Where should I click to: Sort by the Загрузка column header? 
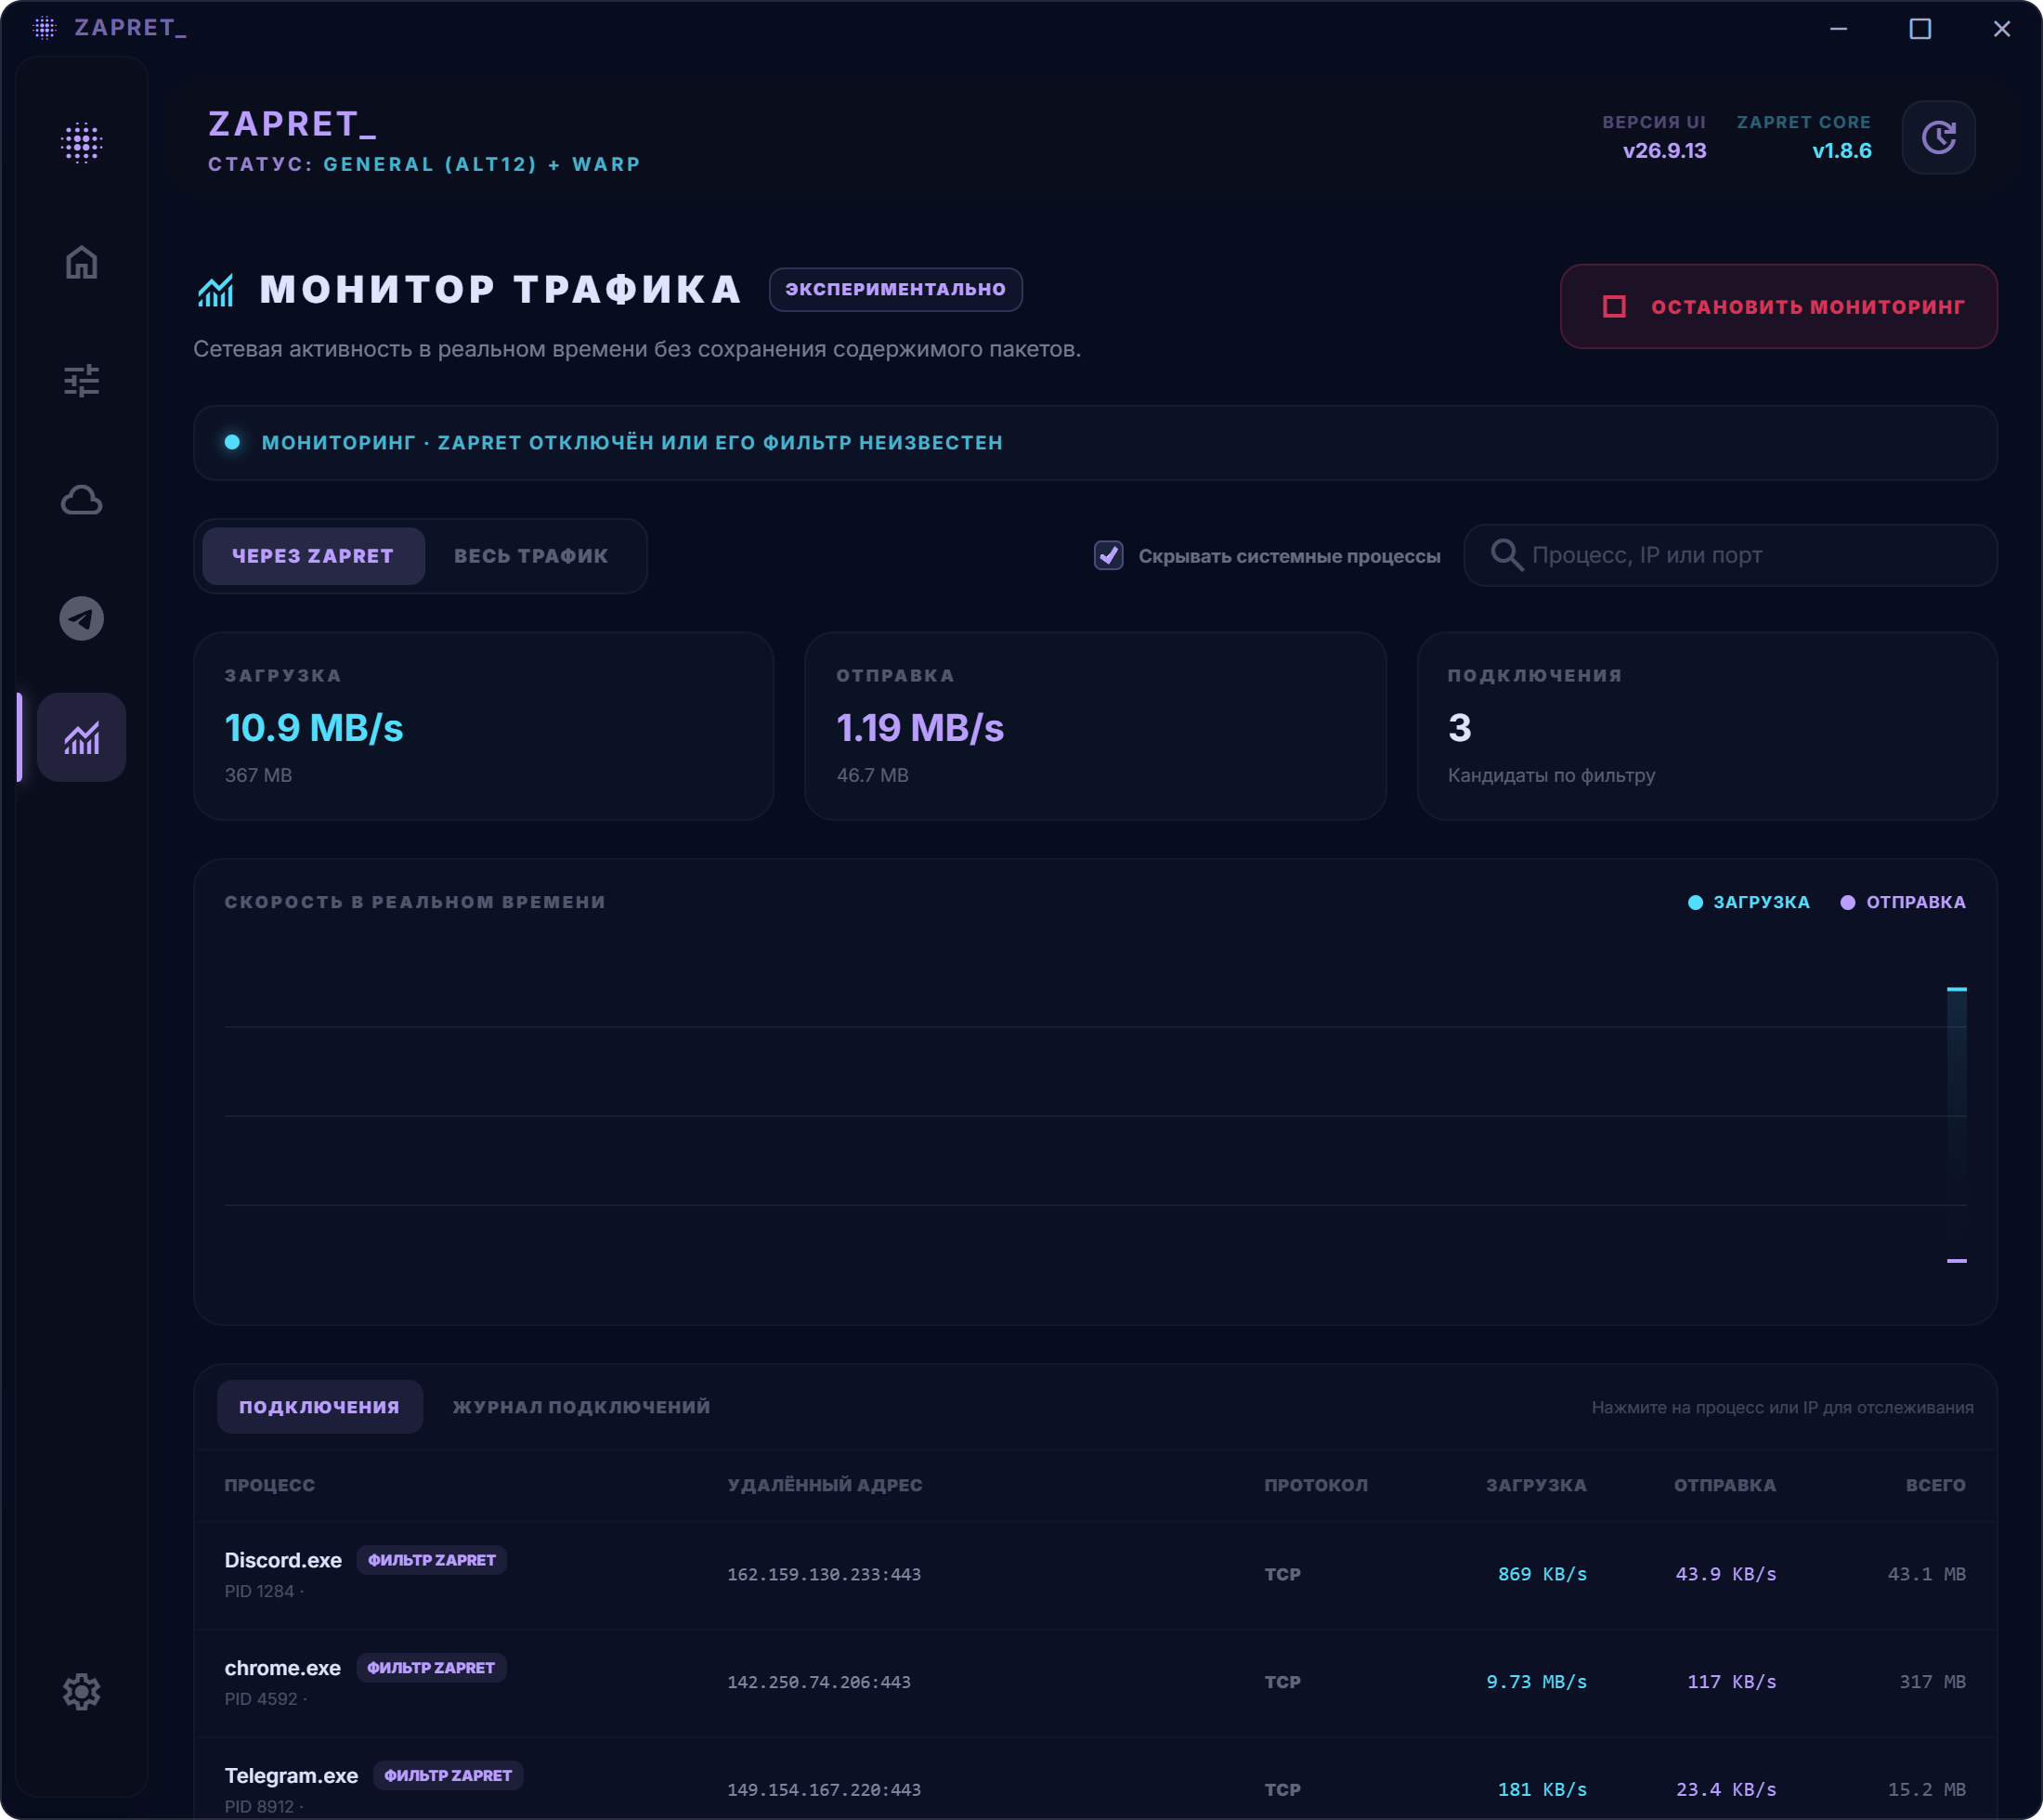click(1536, 1485)
